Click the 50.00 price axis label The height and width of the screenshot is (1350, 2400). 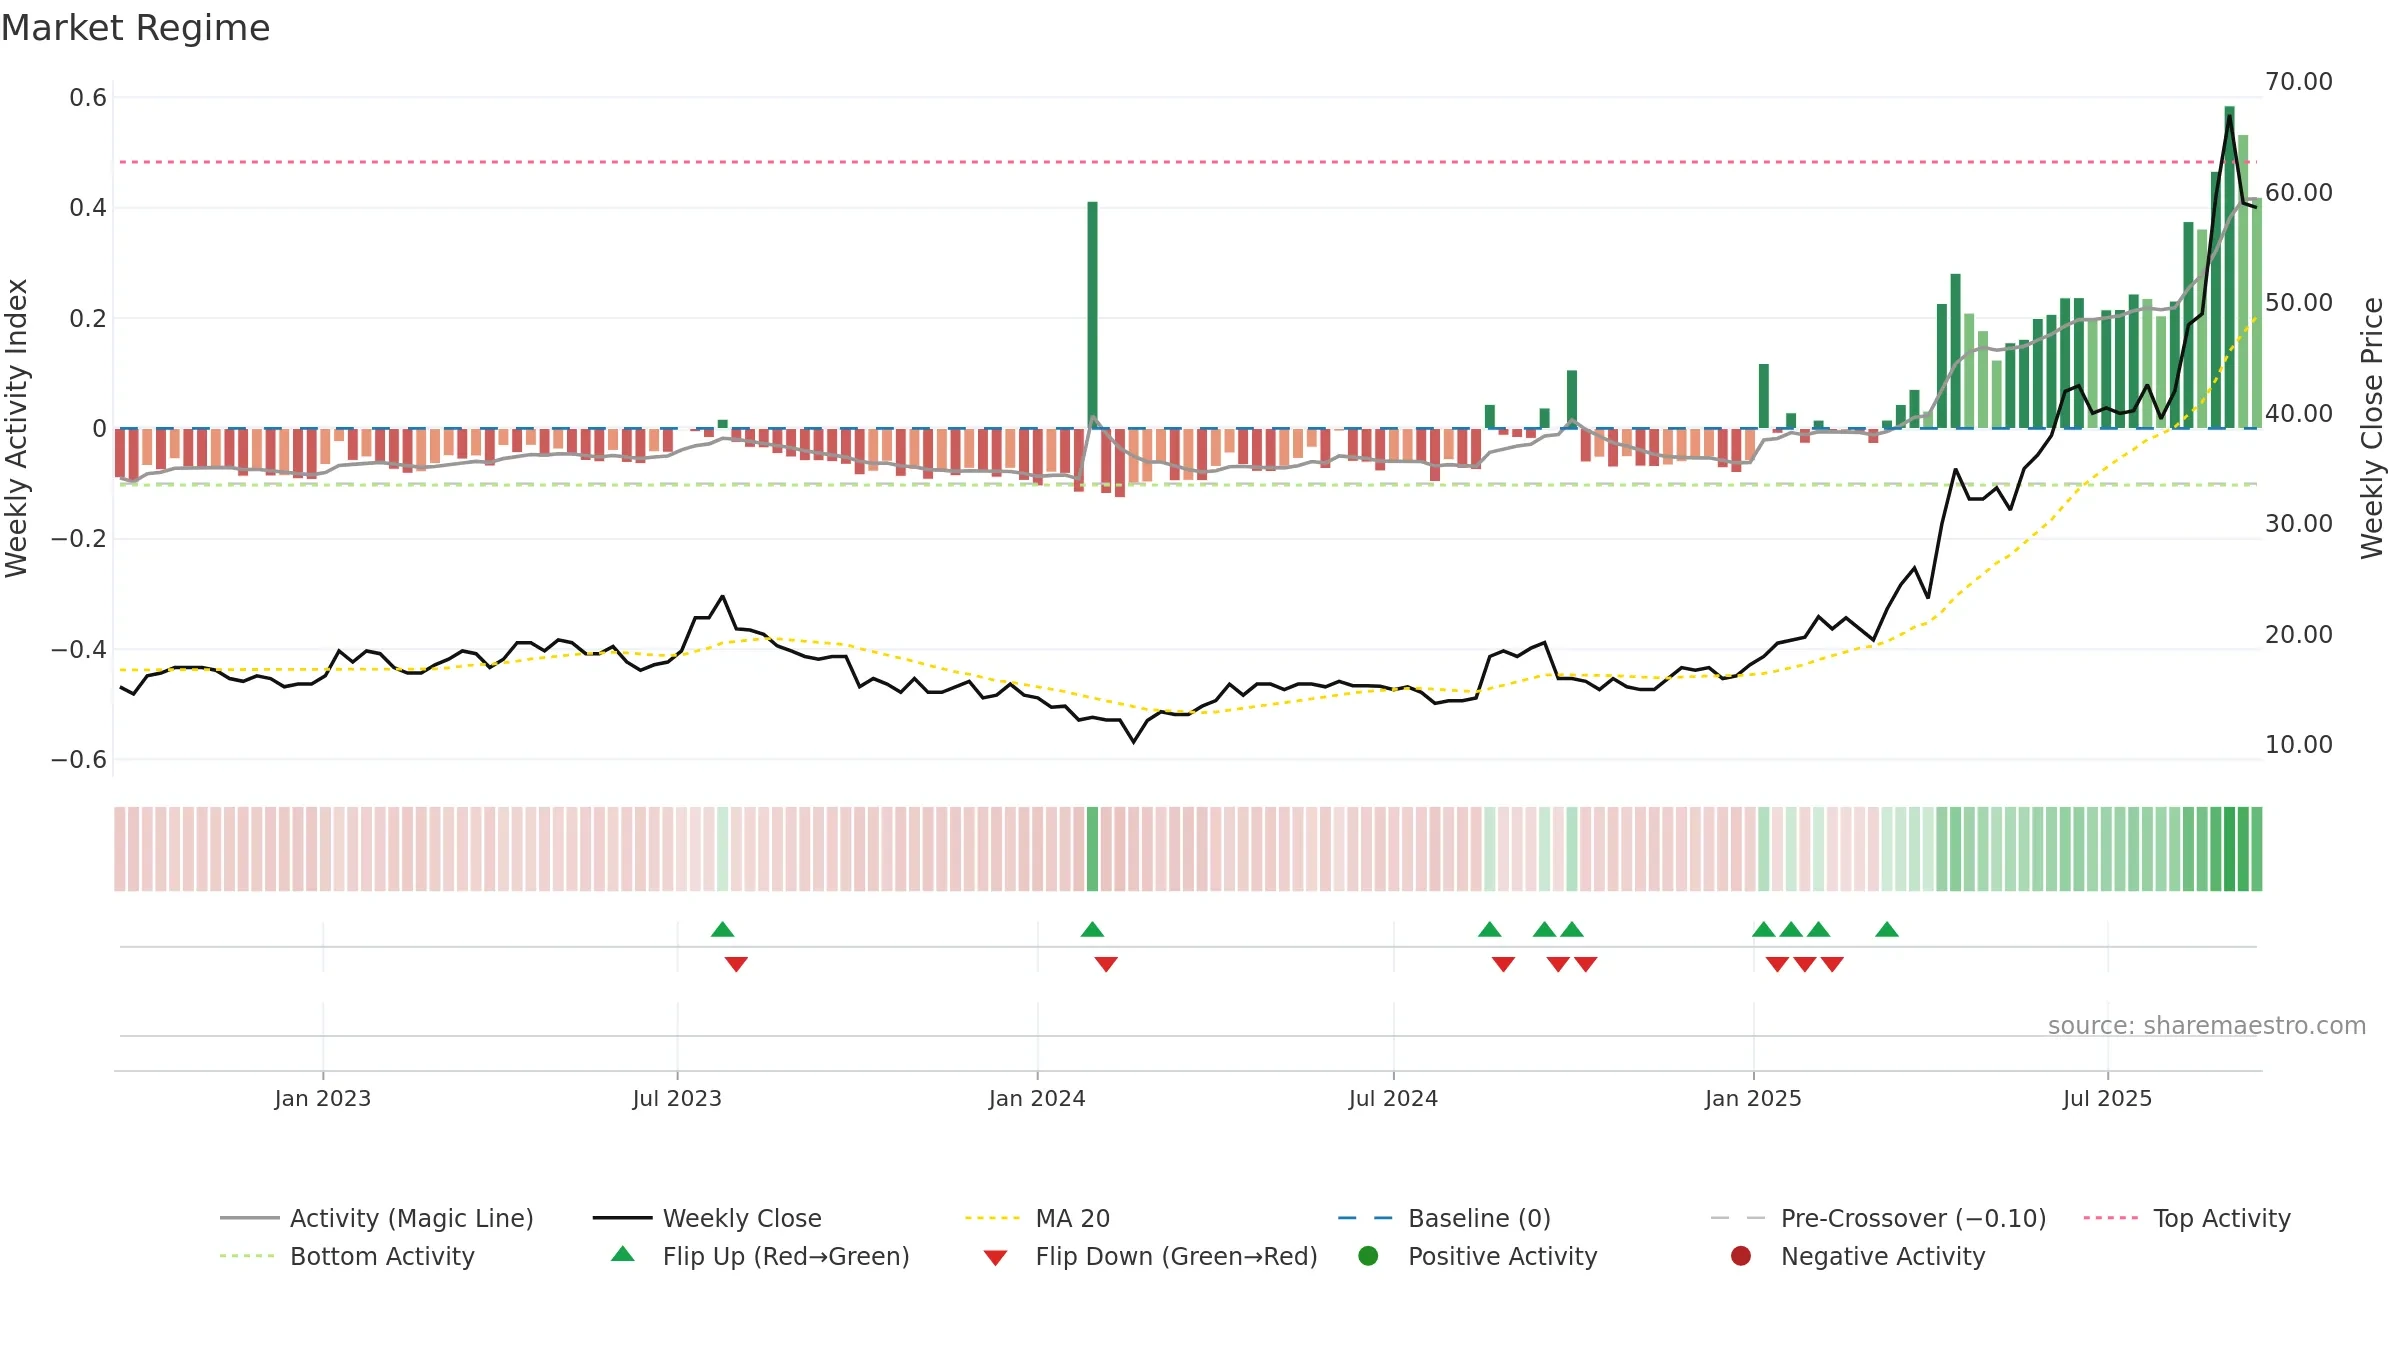click(x=2299, y=302)
